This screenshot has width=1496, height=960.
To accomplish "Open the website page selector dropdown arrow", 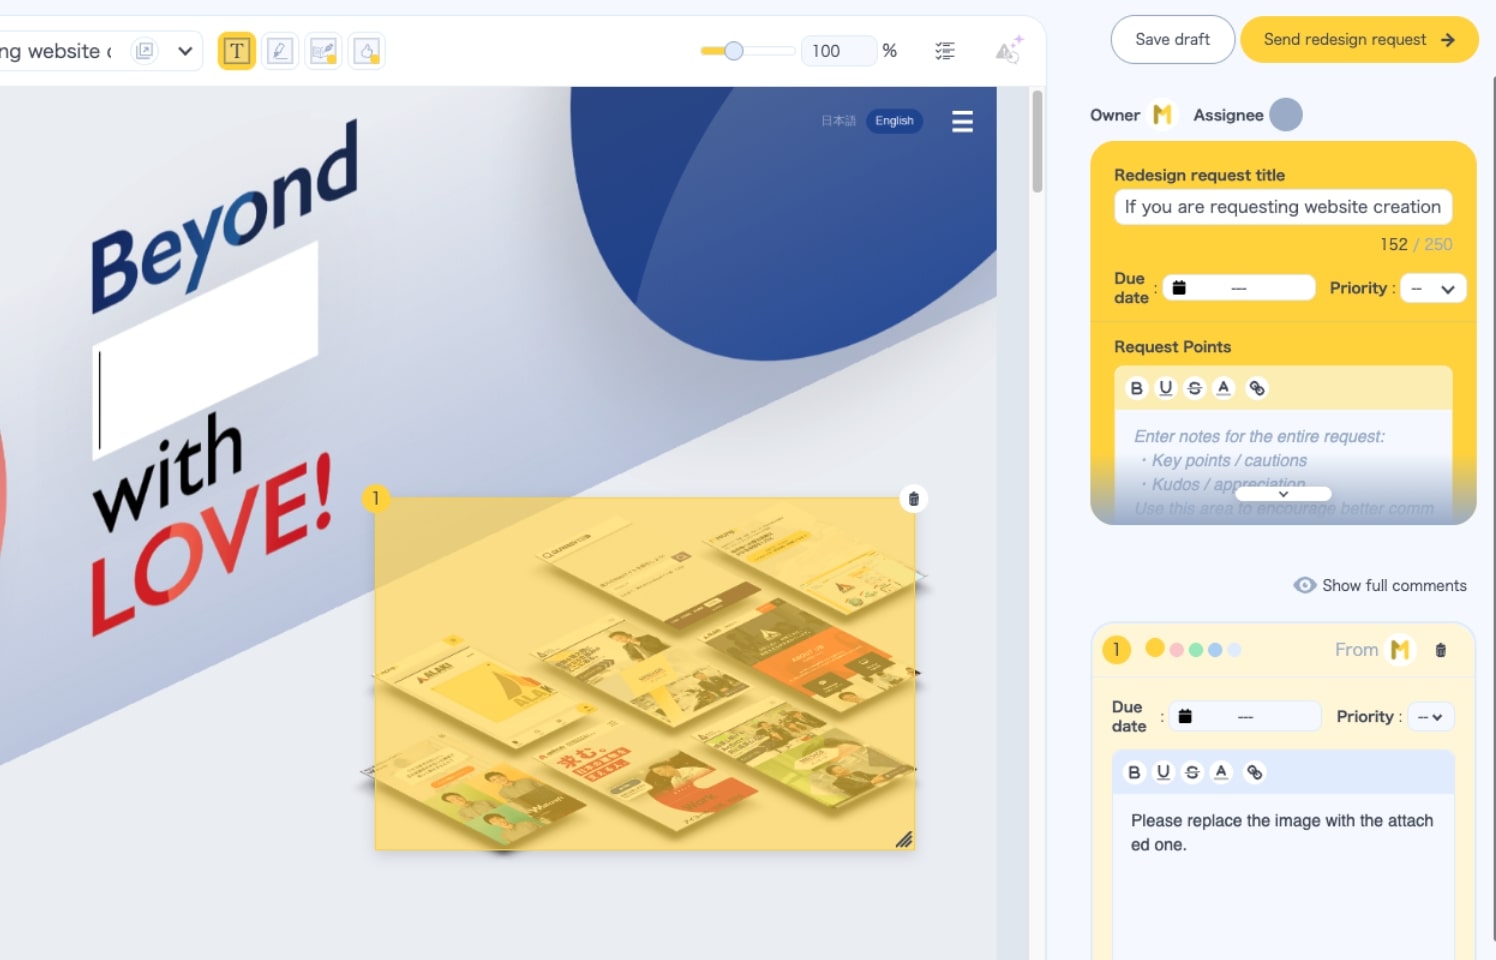I will (185, 51).
